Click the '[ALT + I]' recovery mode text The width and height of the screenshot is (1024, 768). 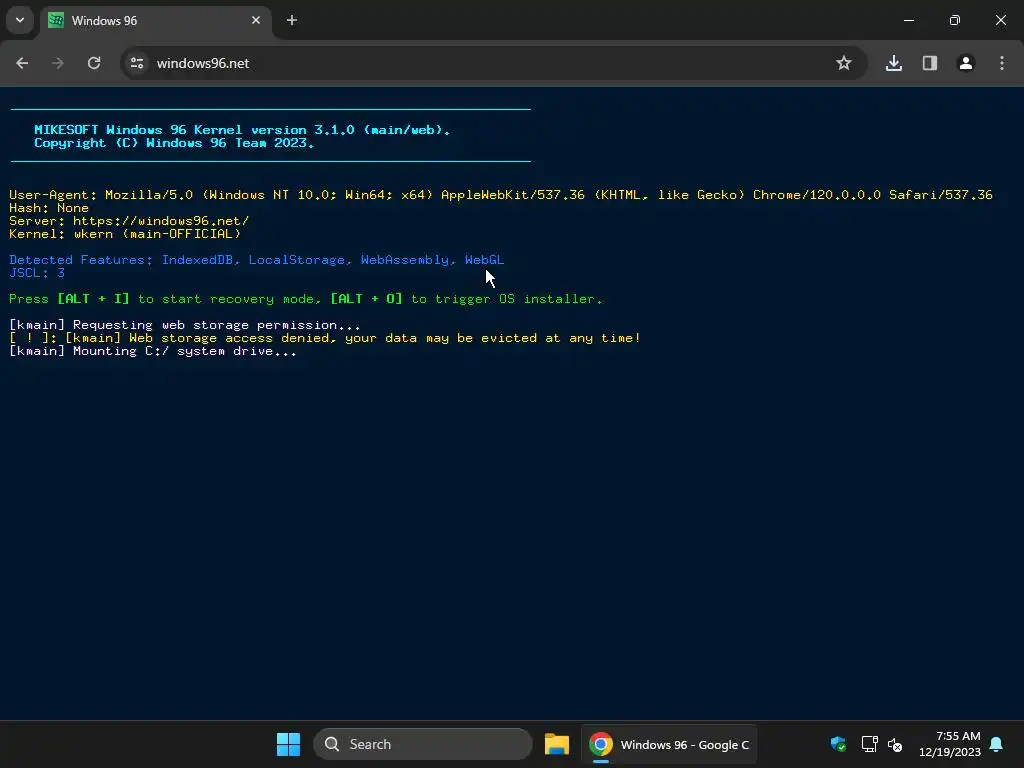point(93,299)
